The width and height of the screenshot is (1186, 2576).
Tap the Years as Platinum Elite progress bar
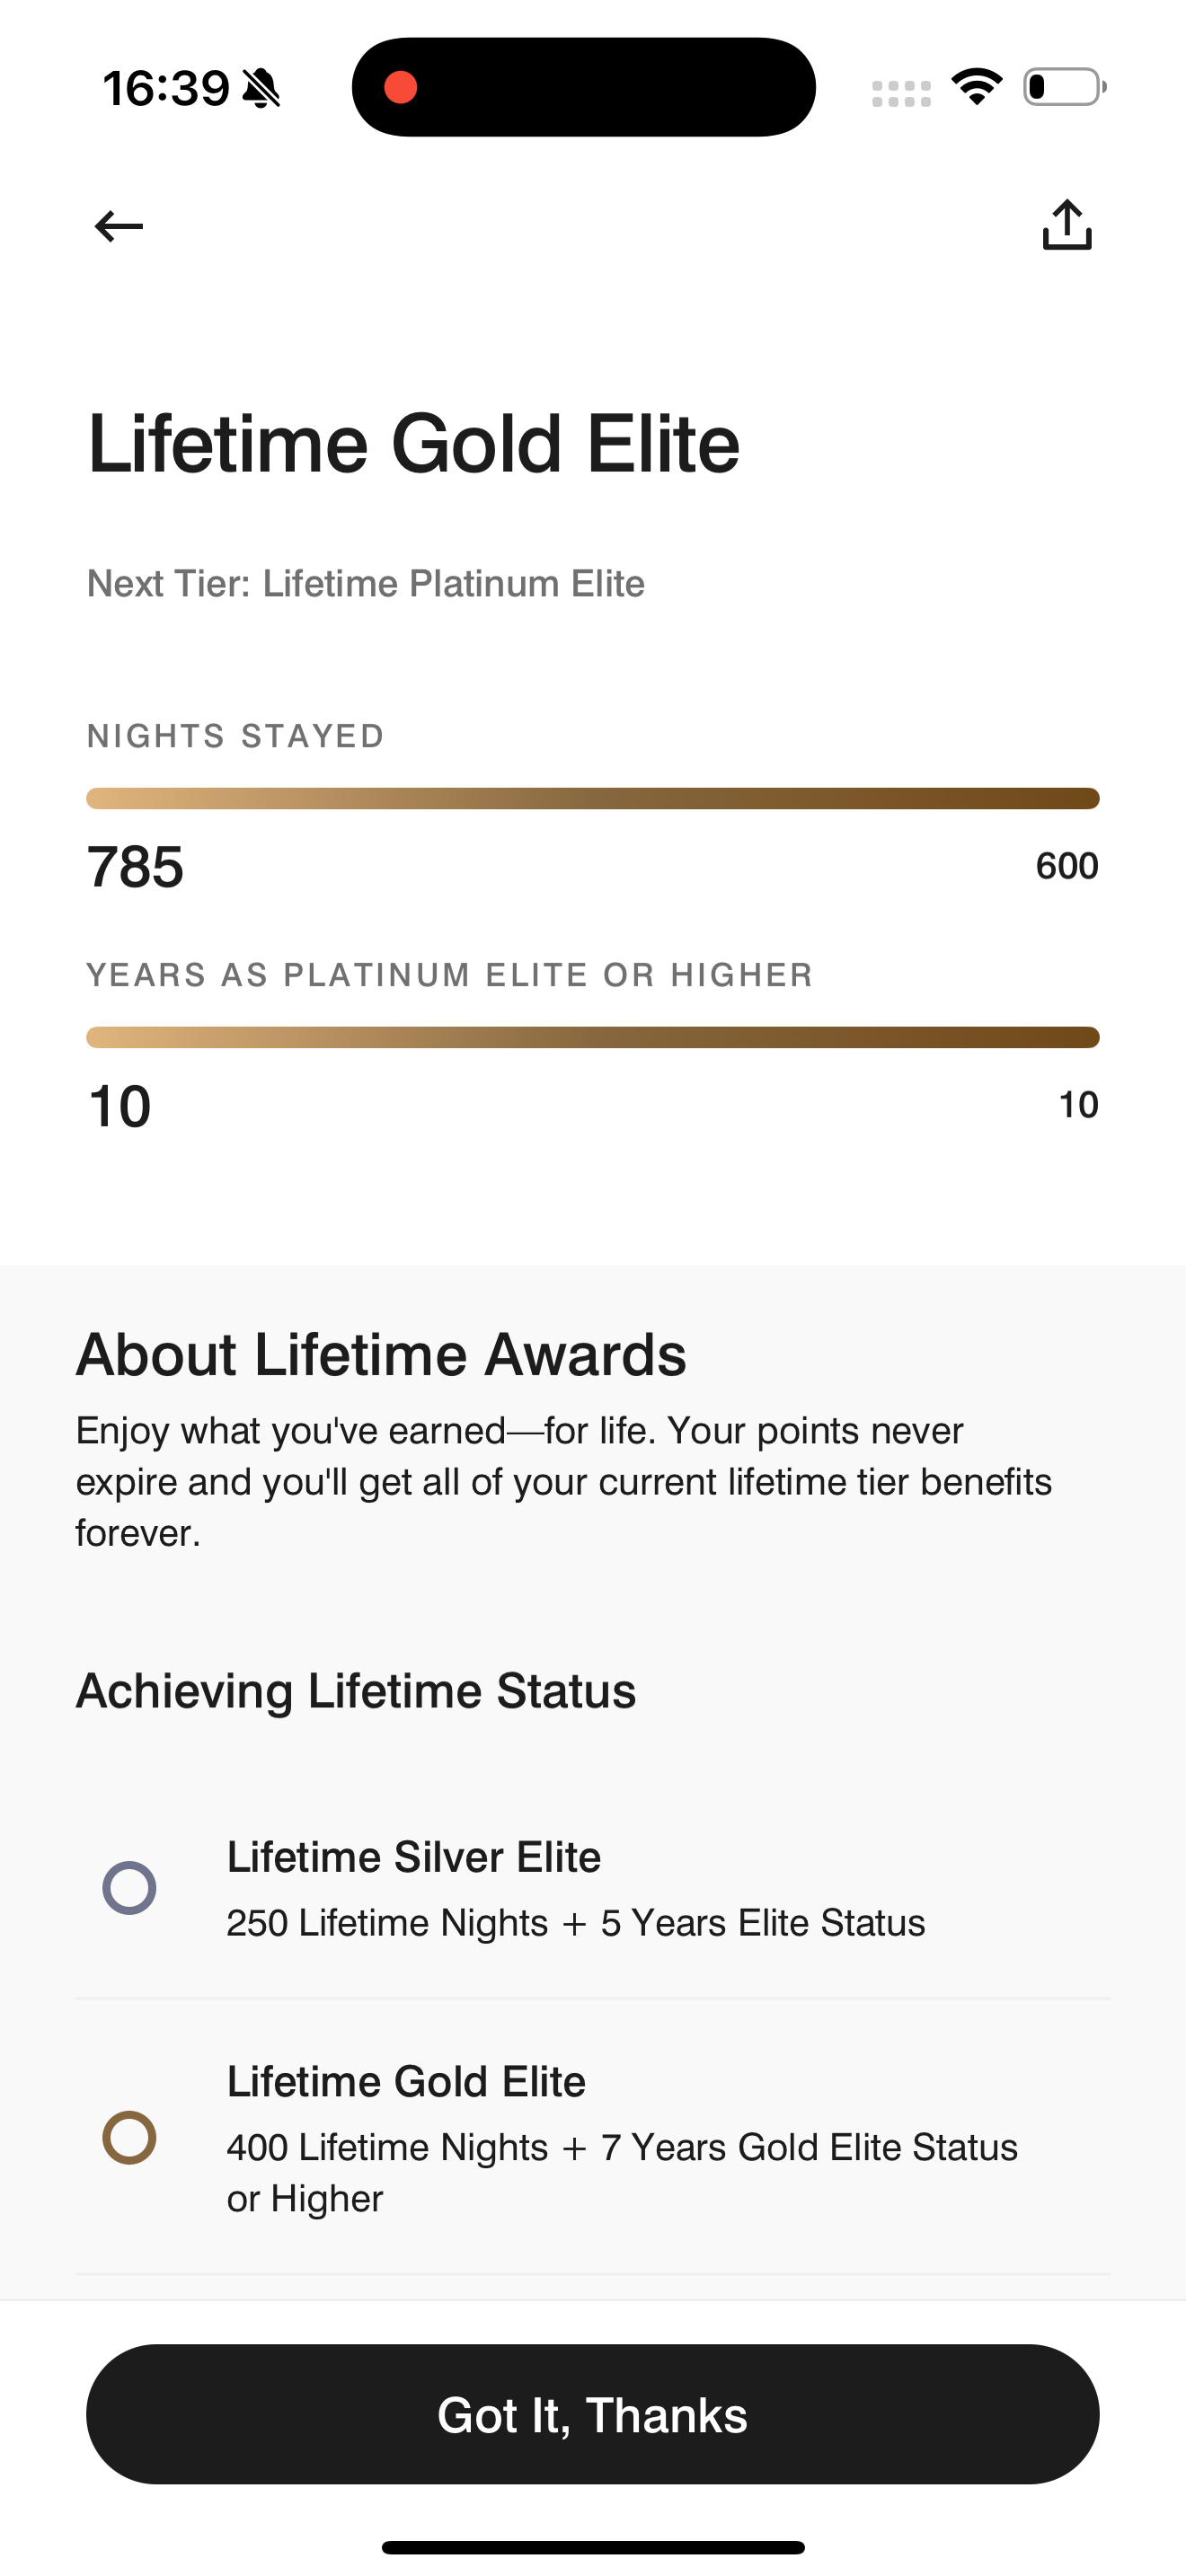tap(593, 1037)
